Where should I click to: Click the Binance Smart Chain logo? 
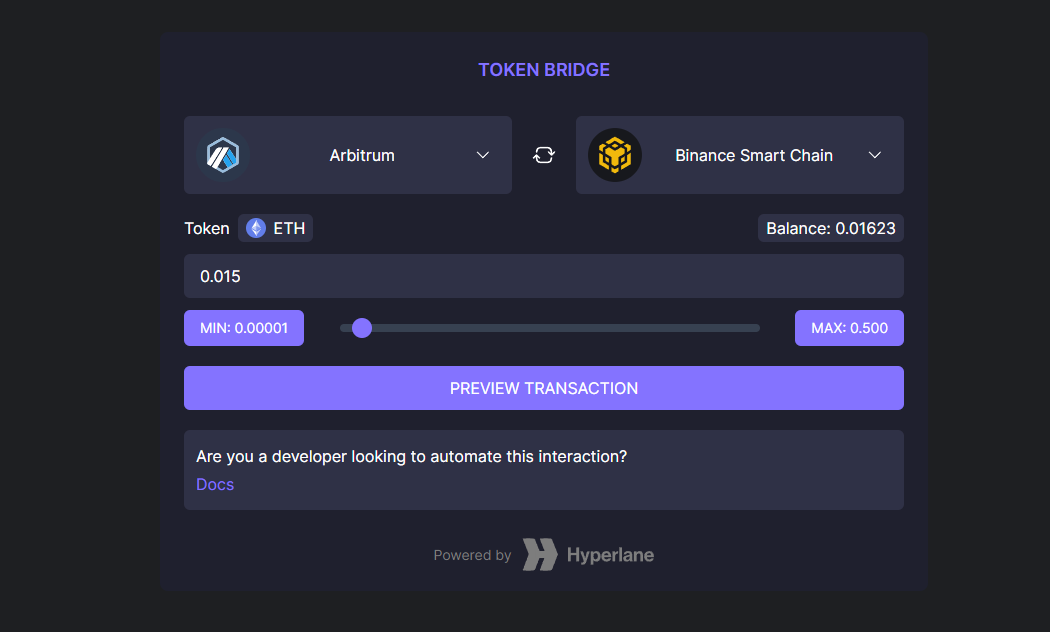pos(616,155)
